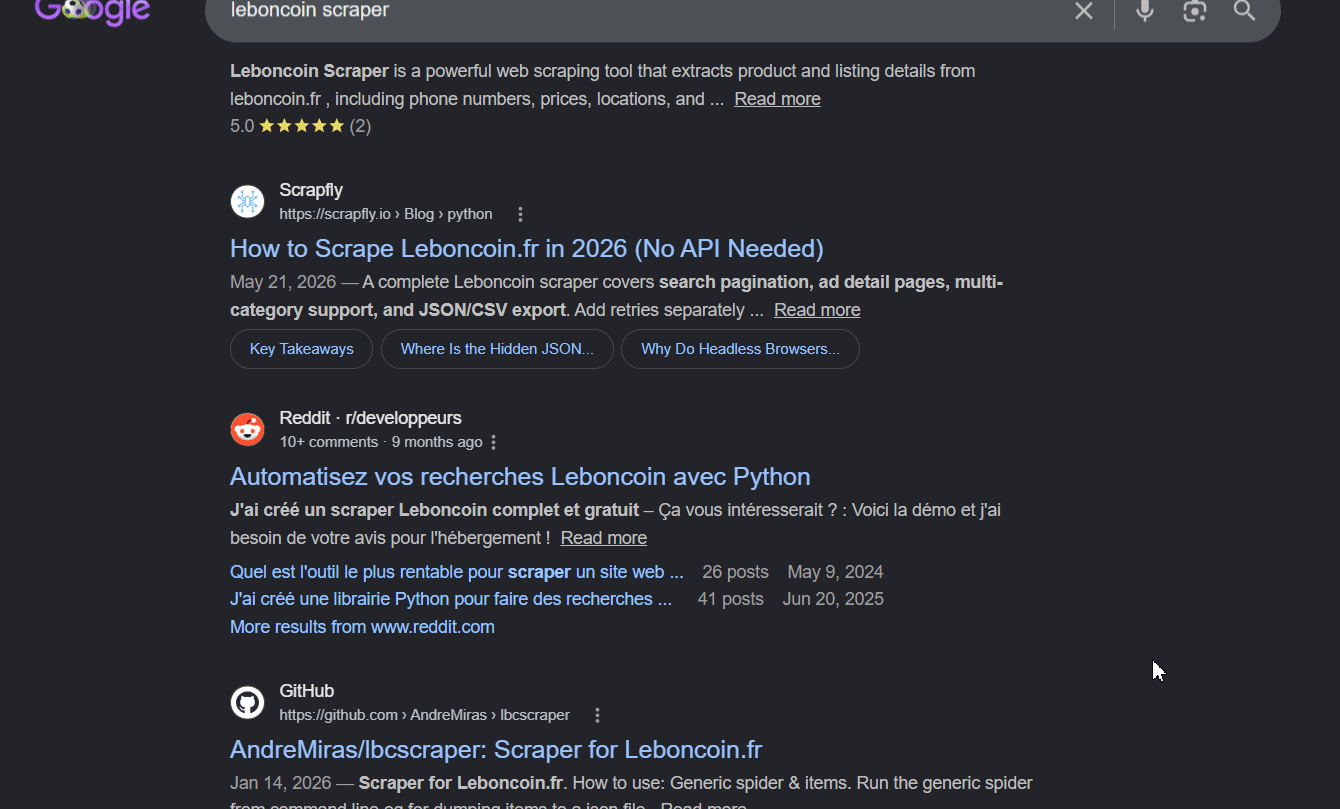This screenshot has width=1340, height=809.
Task: Open GitHub result favicon
Action: 247,702
